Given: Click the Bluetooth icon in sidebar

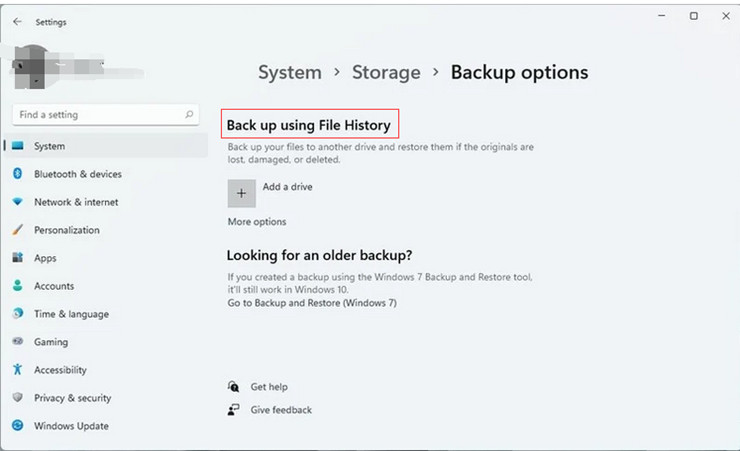Looking at the screenshot, I should click(x=18, y=174).
